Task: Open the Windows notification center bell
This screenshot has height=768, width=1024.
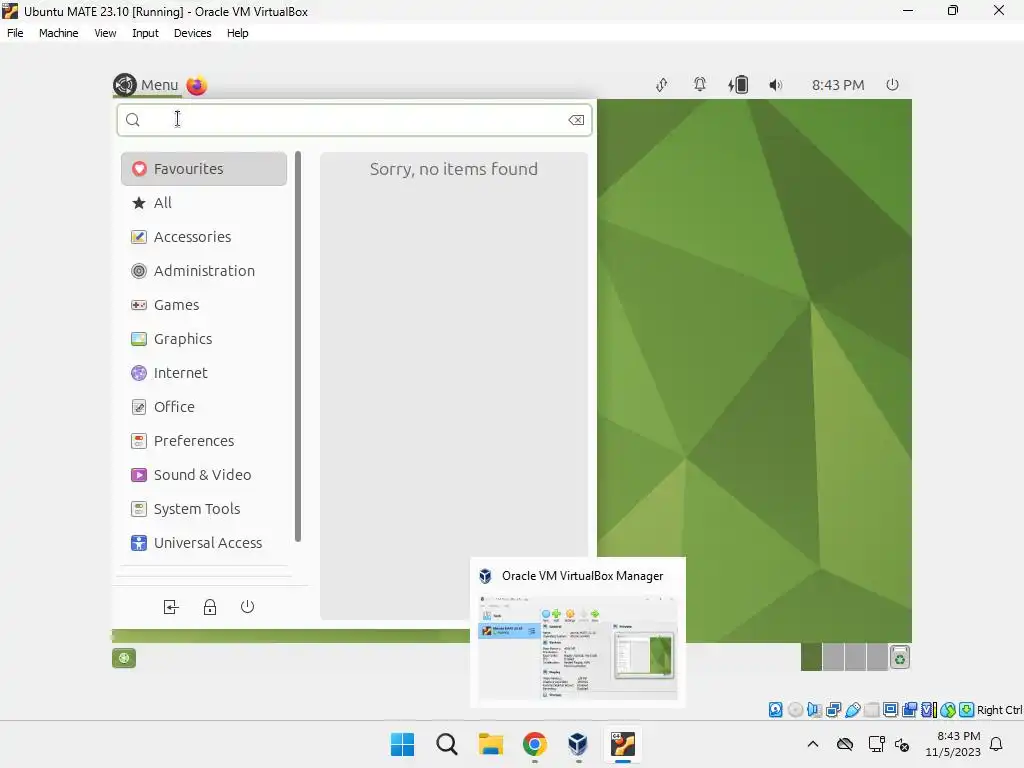Action: 997,744
